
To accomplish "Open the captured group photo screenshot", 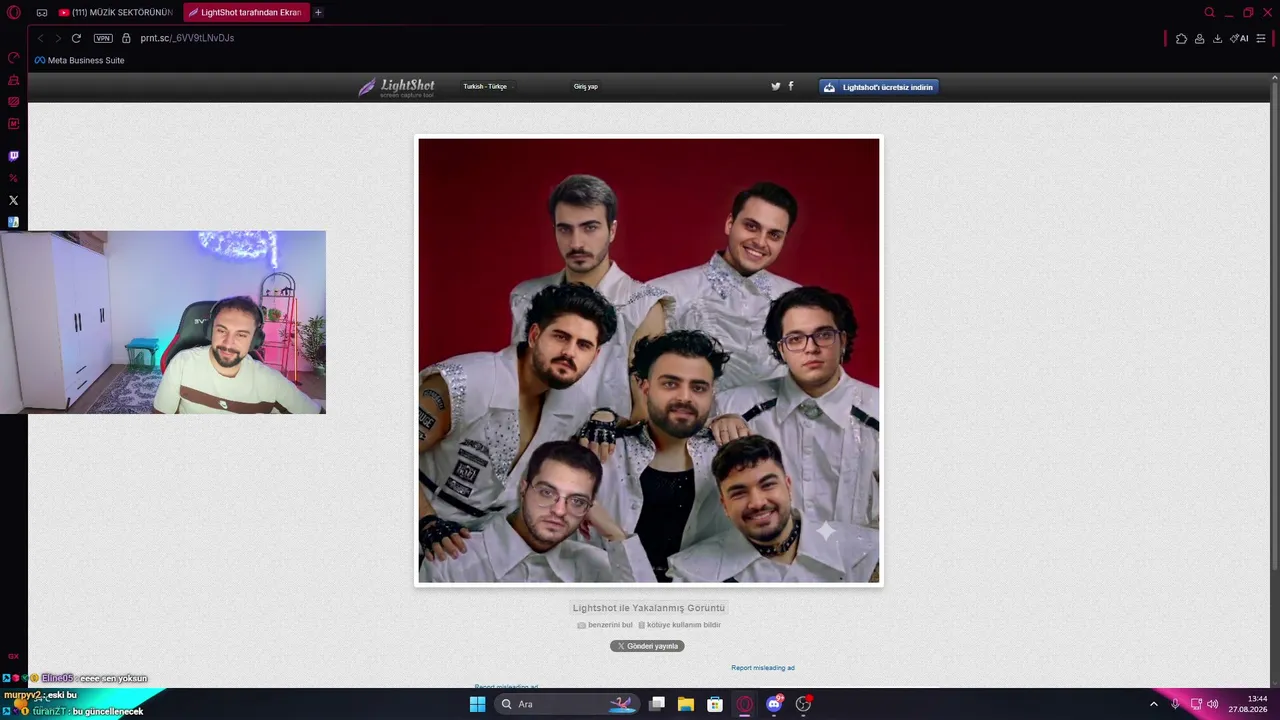I will tap(649, 360).
